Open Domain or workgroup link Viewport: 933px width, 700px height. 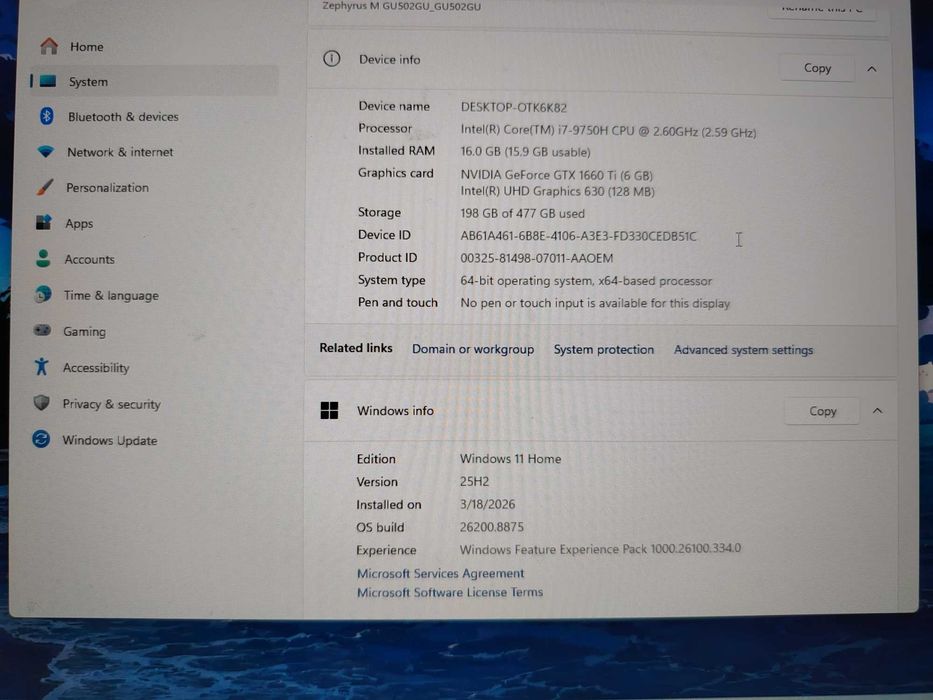tap(473, 349)
